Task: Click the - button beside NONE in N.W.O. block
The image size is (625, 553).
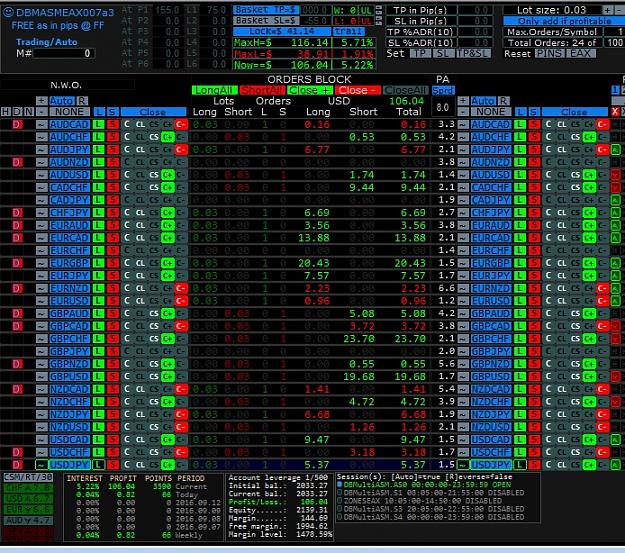Action: [x=41, y=112]
